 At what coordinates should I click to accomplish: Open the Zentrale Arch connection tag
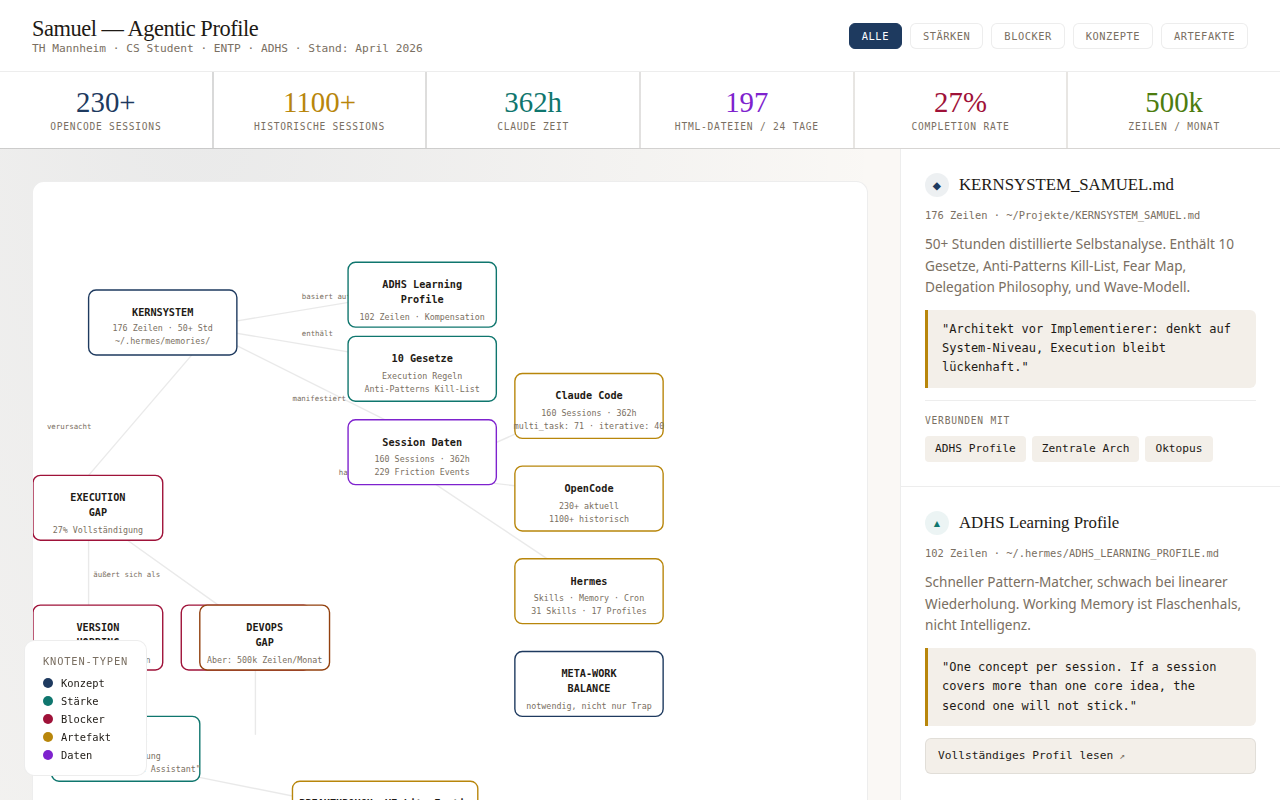pyautogui.click(x=1085, y=448)
